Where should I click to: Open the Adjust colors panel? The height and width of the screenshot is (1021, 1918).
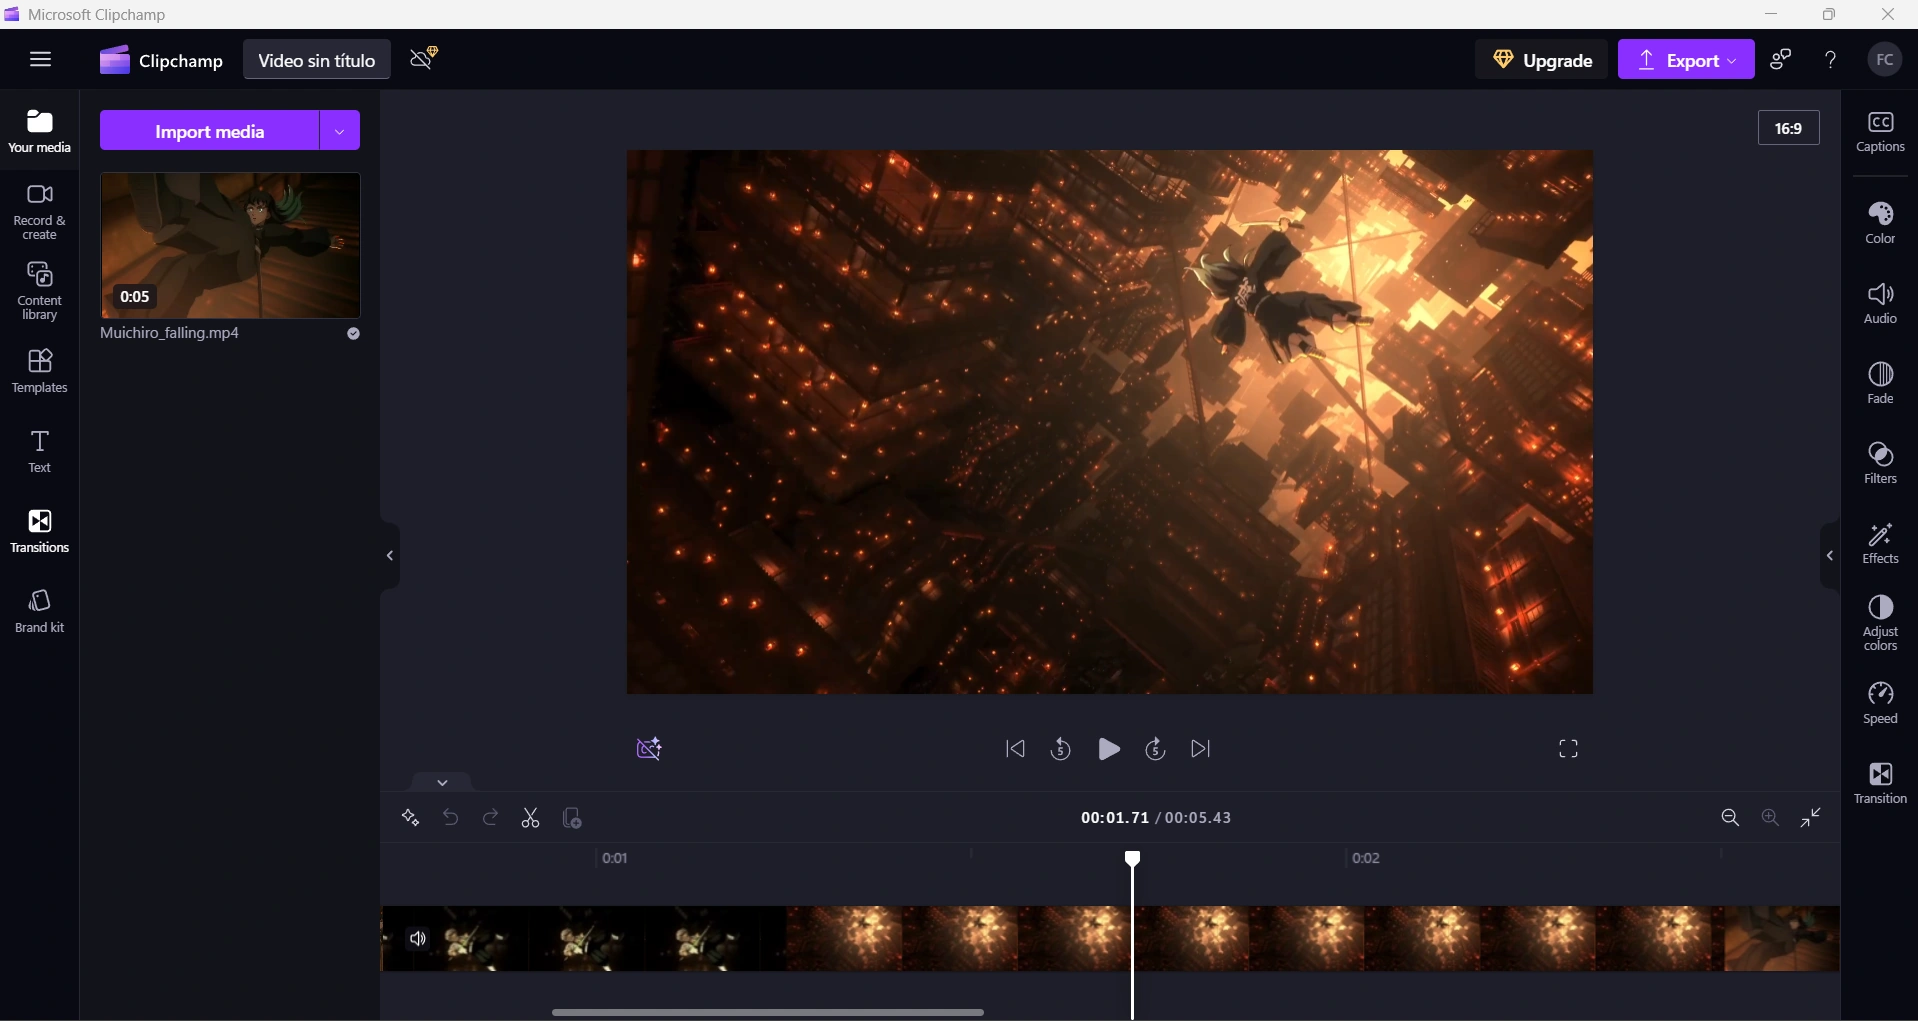click(x=1880, y=623)
